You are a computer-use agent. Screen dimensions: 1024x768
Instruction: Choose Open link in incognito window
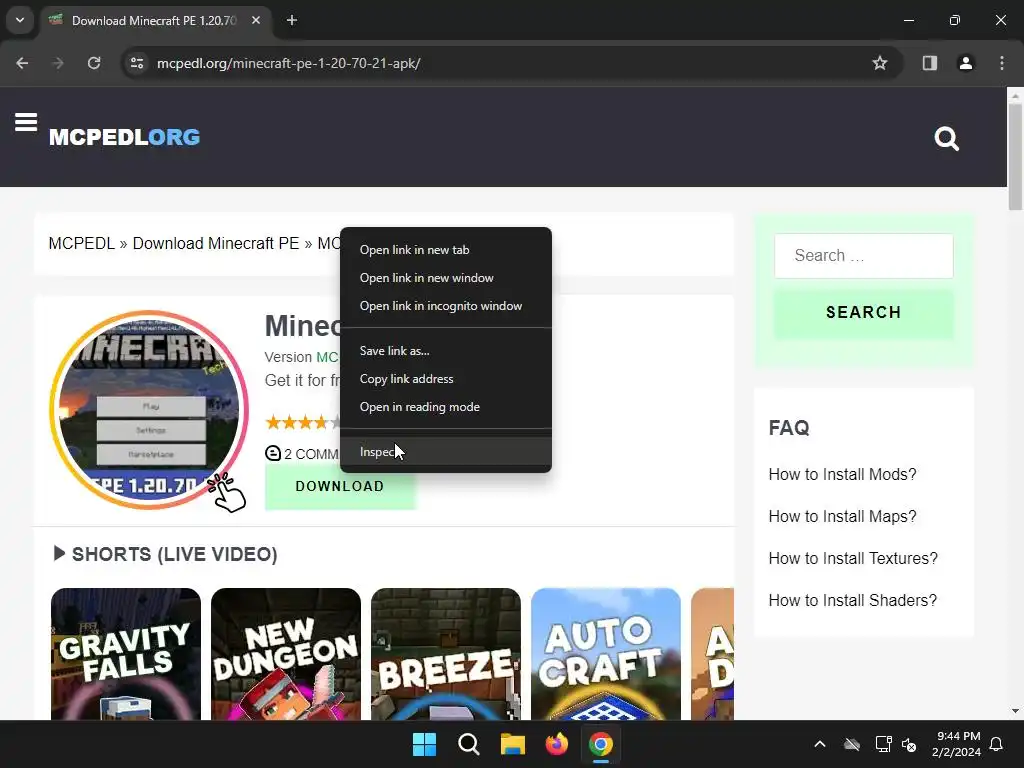(x=445, y=306)
